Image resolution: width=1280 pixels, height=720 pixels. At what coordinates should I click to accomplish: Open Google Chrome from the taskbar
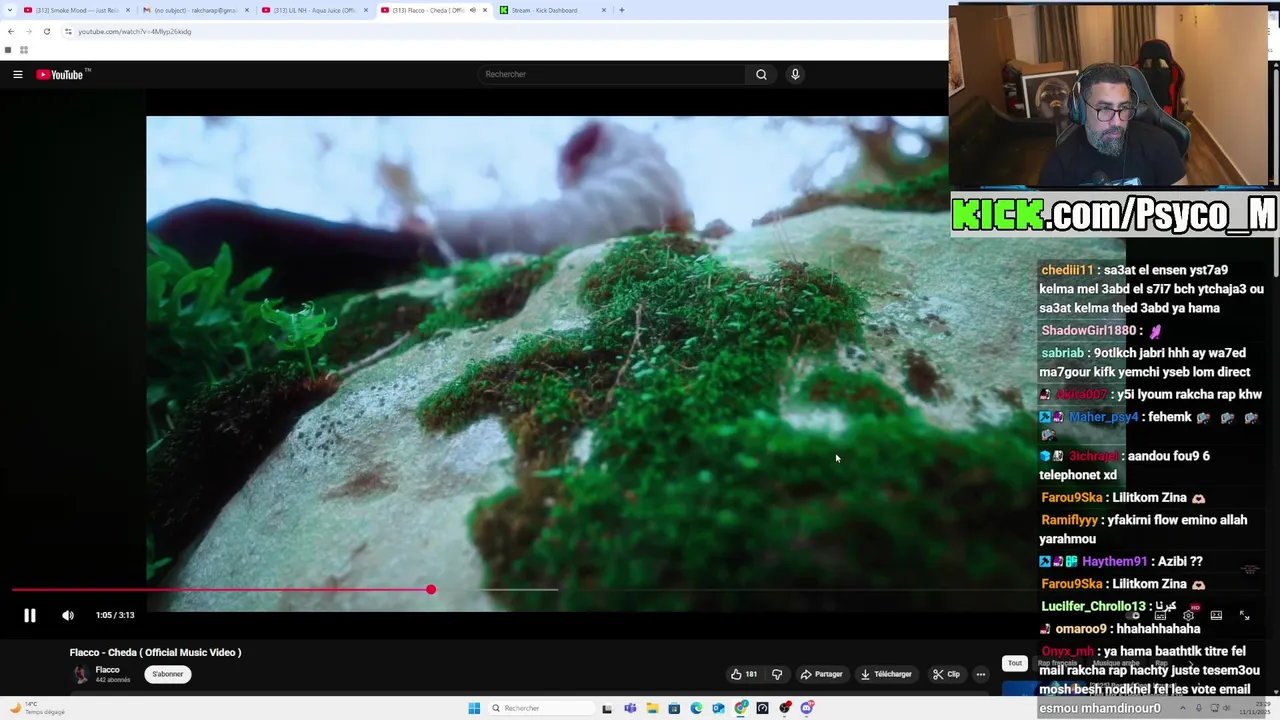(x=741, y=708)
